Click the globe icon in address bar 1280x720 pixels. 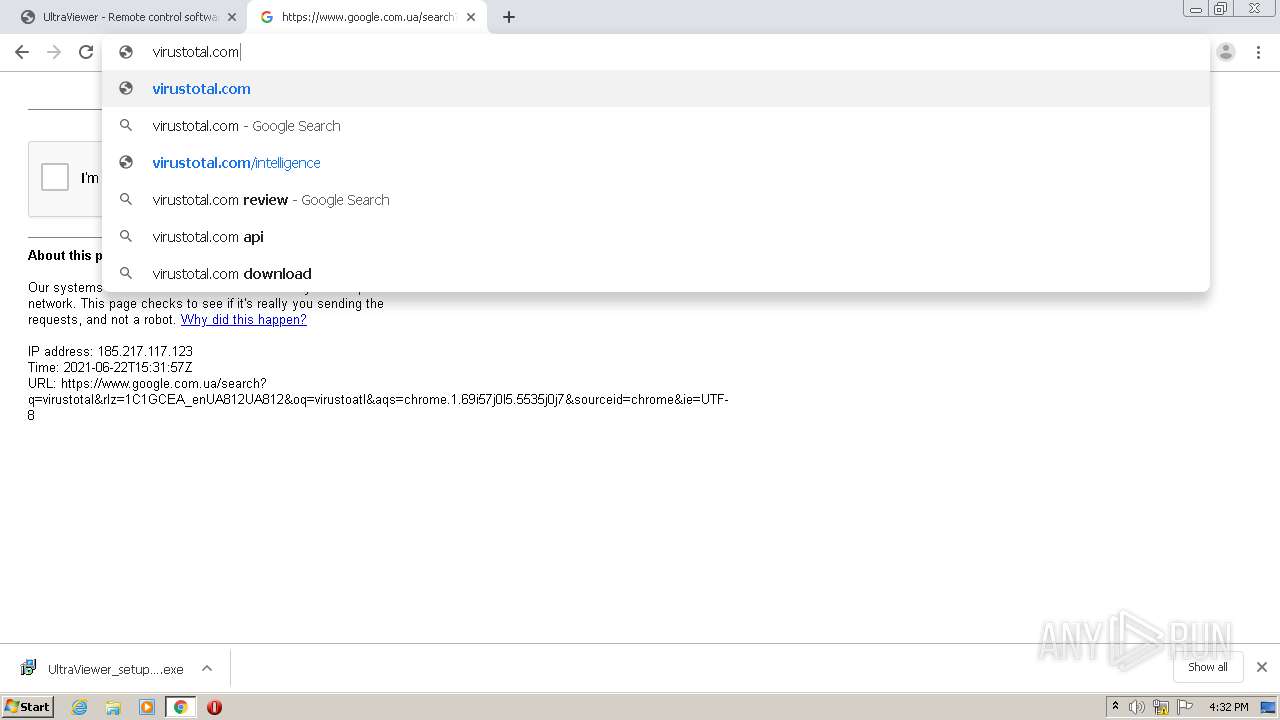click(126, 52)
